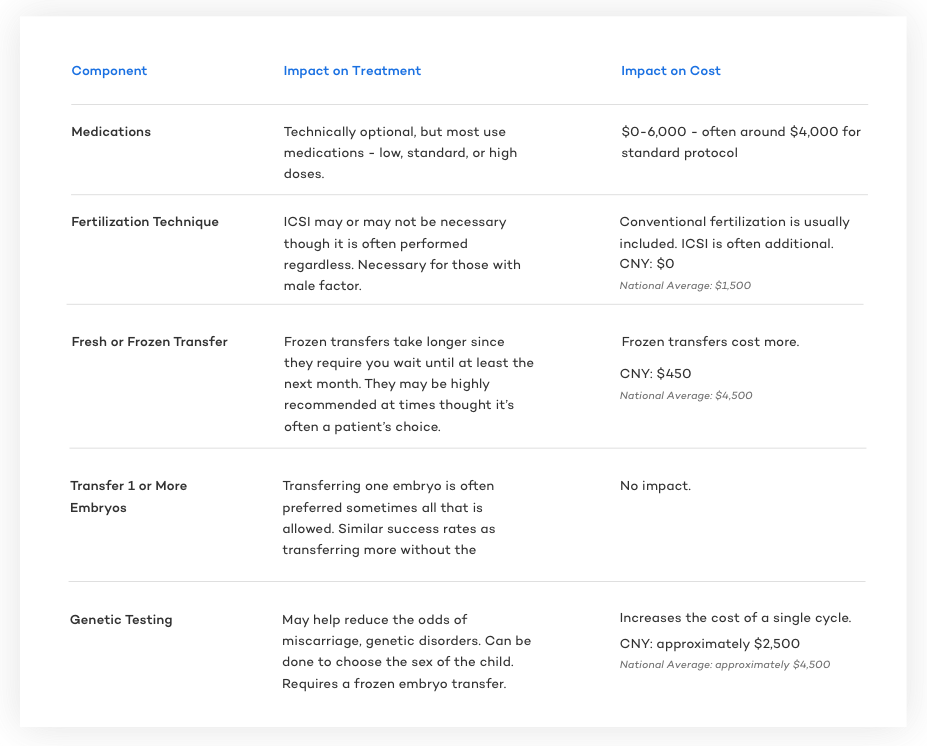
Task: Select the Fresh or Frozen Transfer label
Action: click(150, 342)
